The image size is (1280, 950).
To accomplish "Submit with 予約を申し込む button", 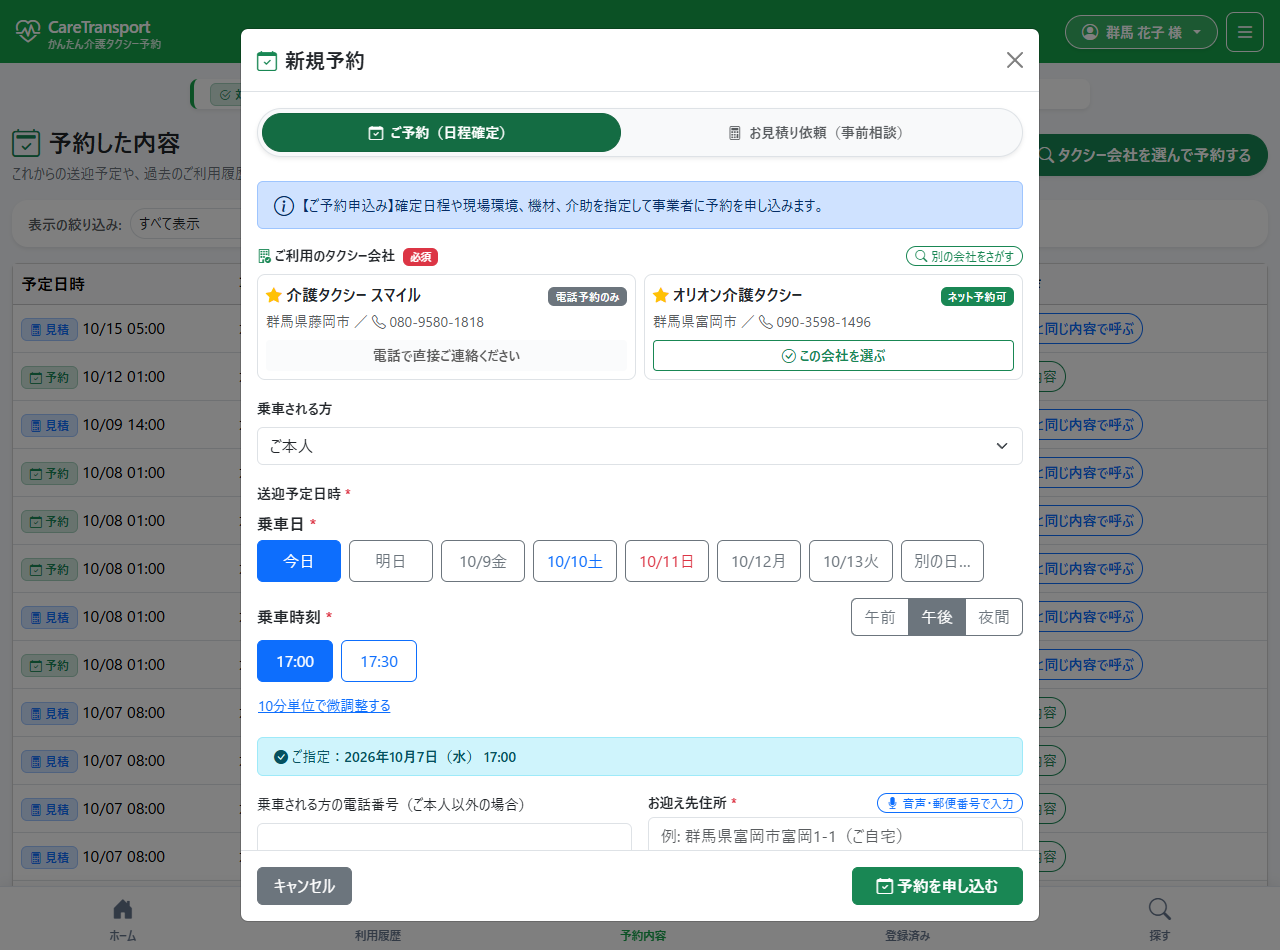I will tap(937, 886).
